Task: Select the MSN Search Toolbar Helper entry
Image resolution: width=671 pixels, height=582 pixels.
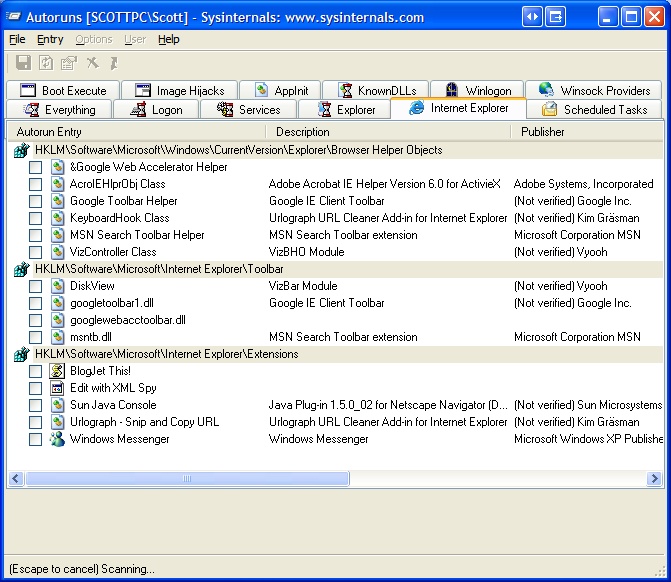Action: (x=137, y=235)
